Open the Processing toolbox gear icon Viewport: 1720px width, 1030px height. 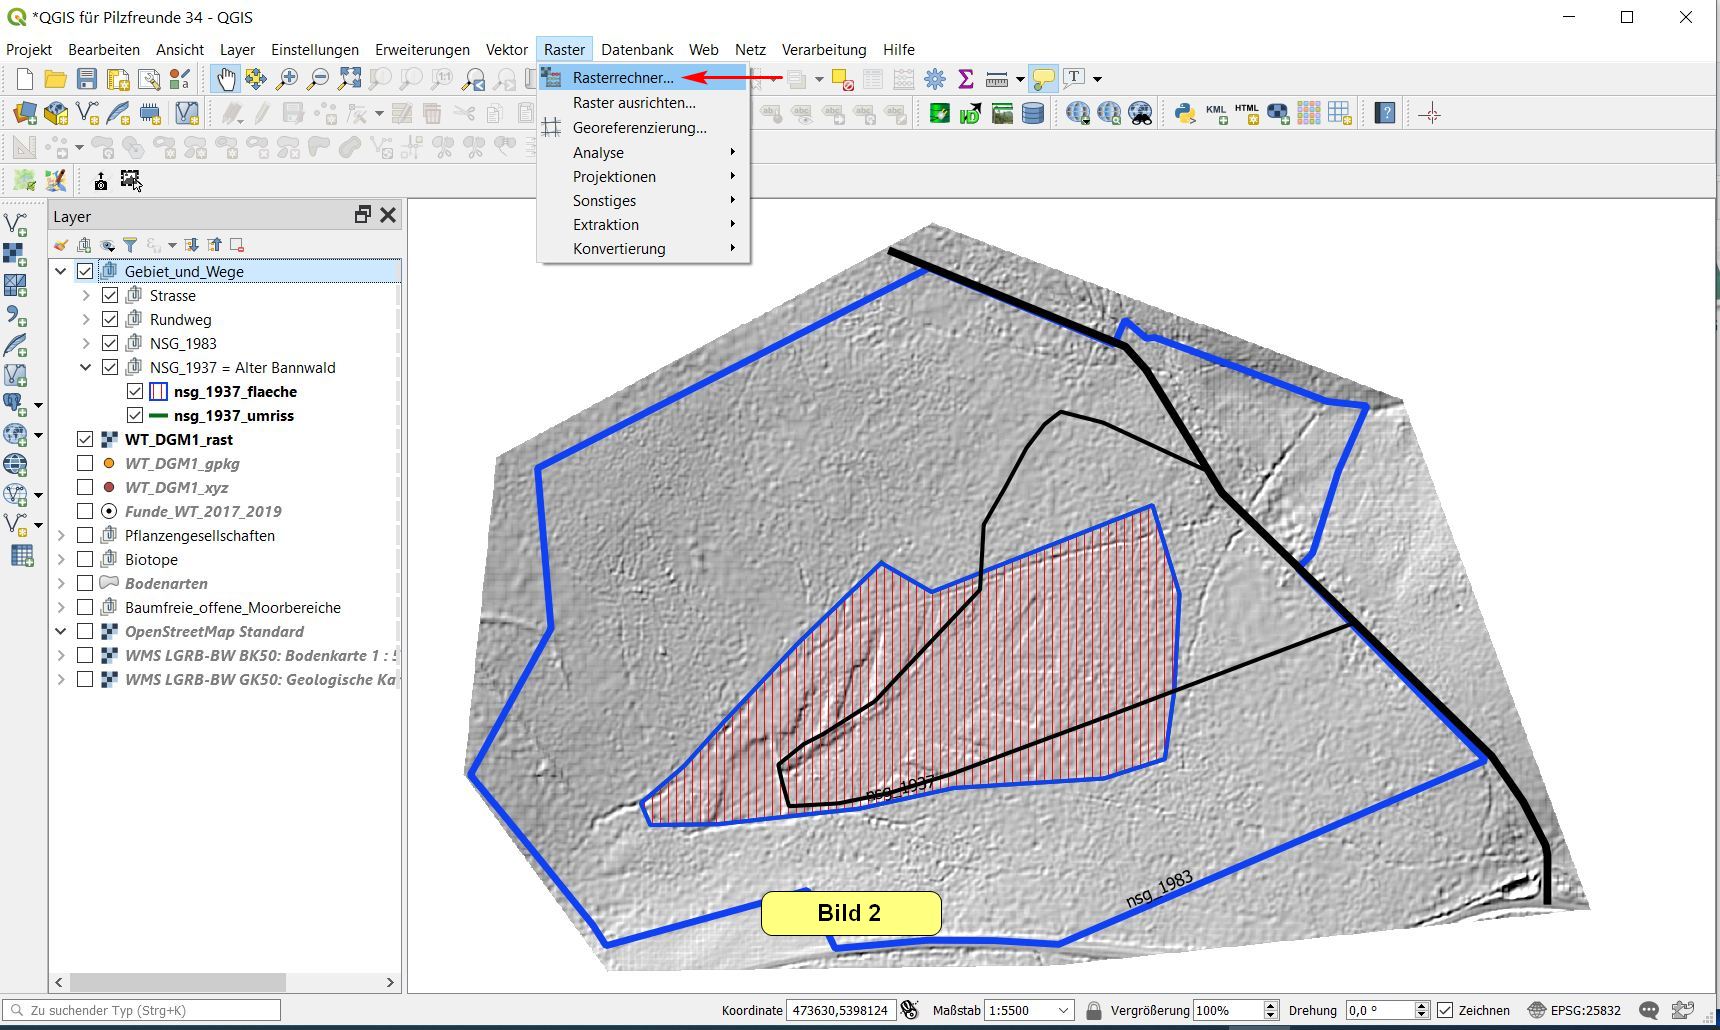(935, 79)
